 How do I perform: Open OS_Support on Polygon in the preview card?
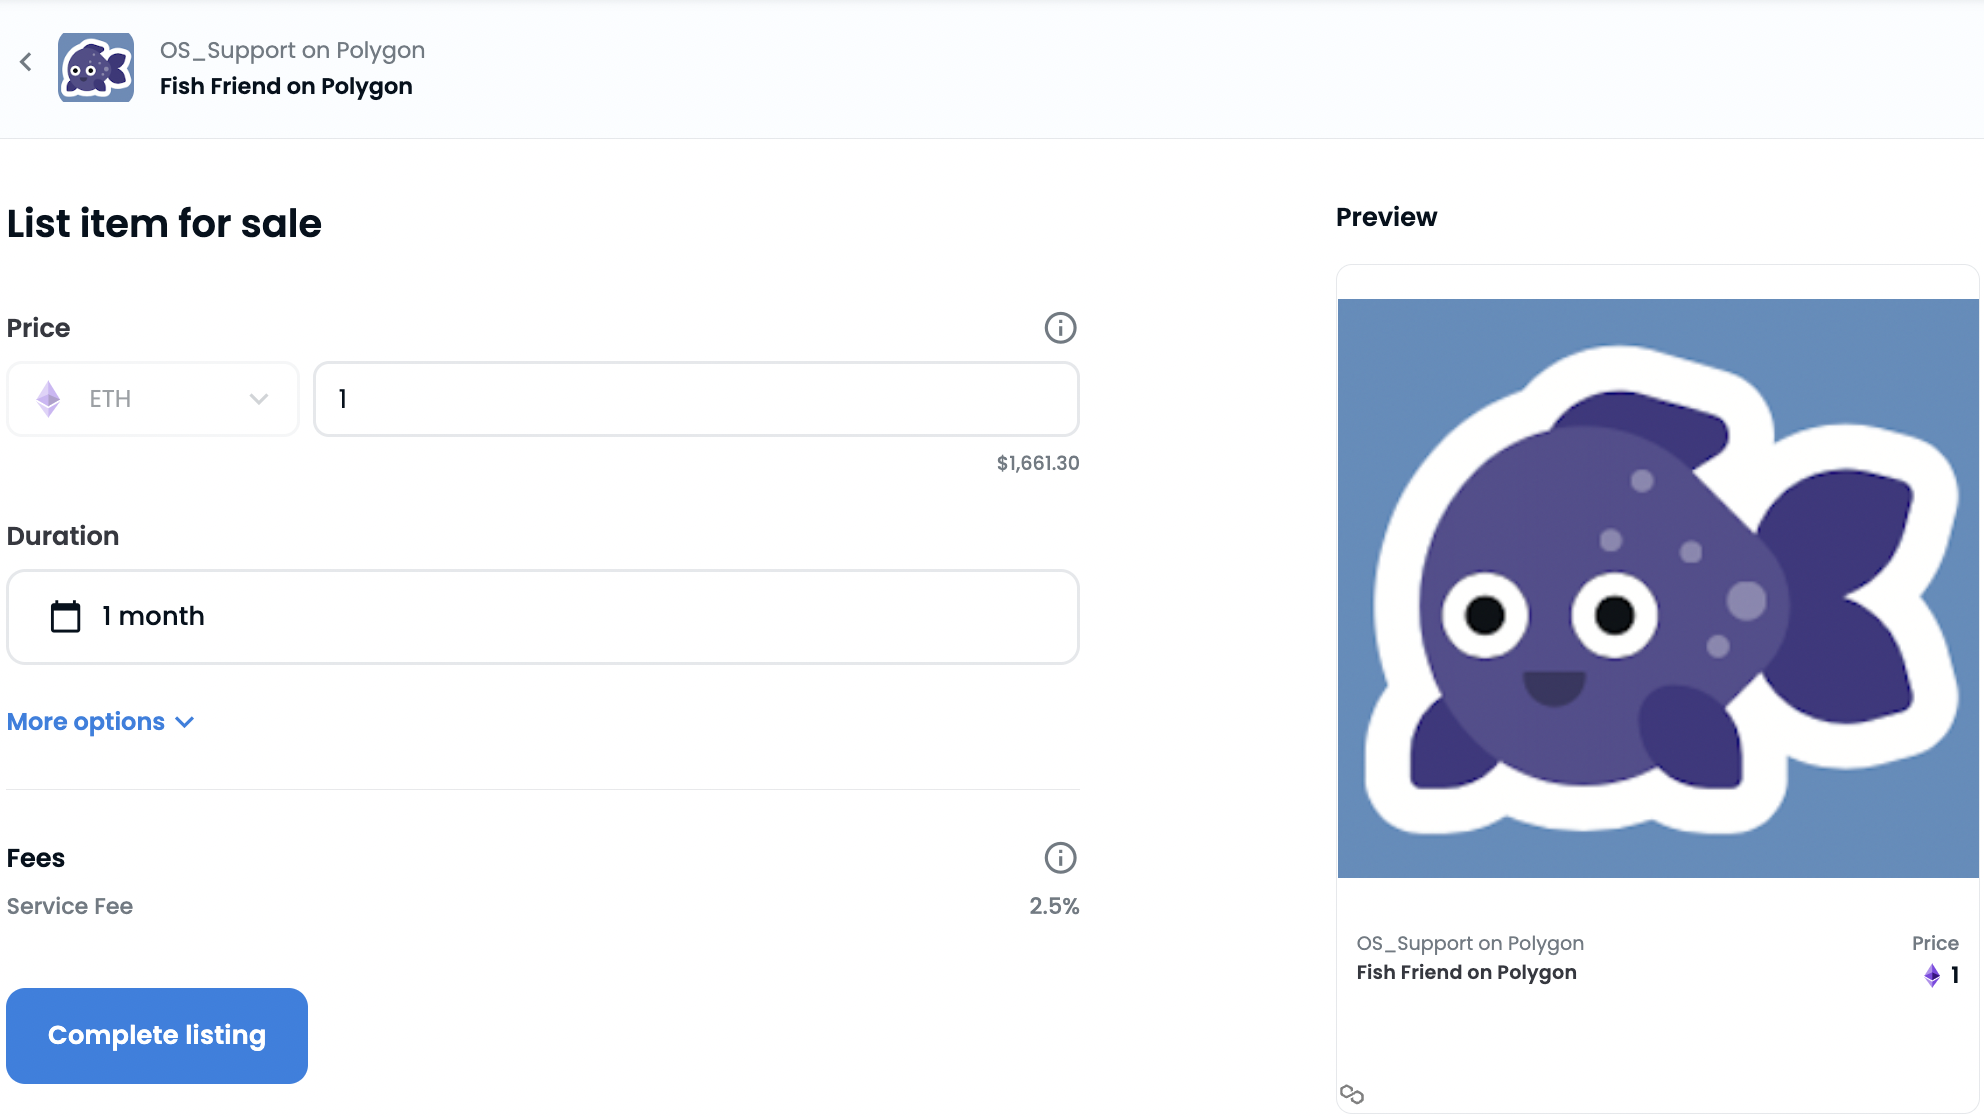coord(1470,943)
